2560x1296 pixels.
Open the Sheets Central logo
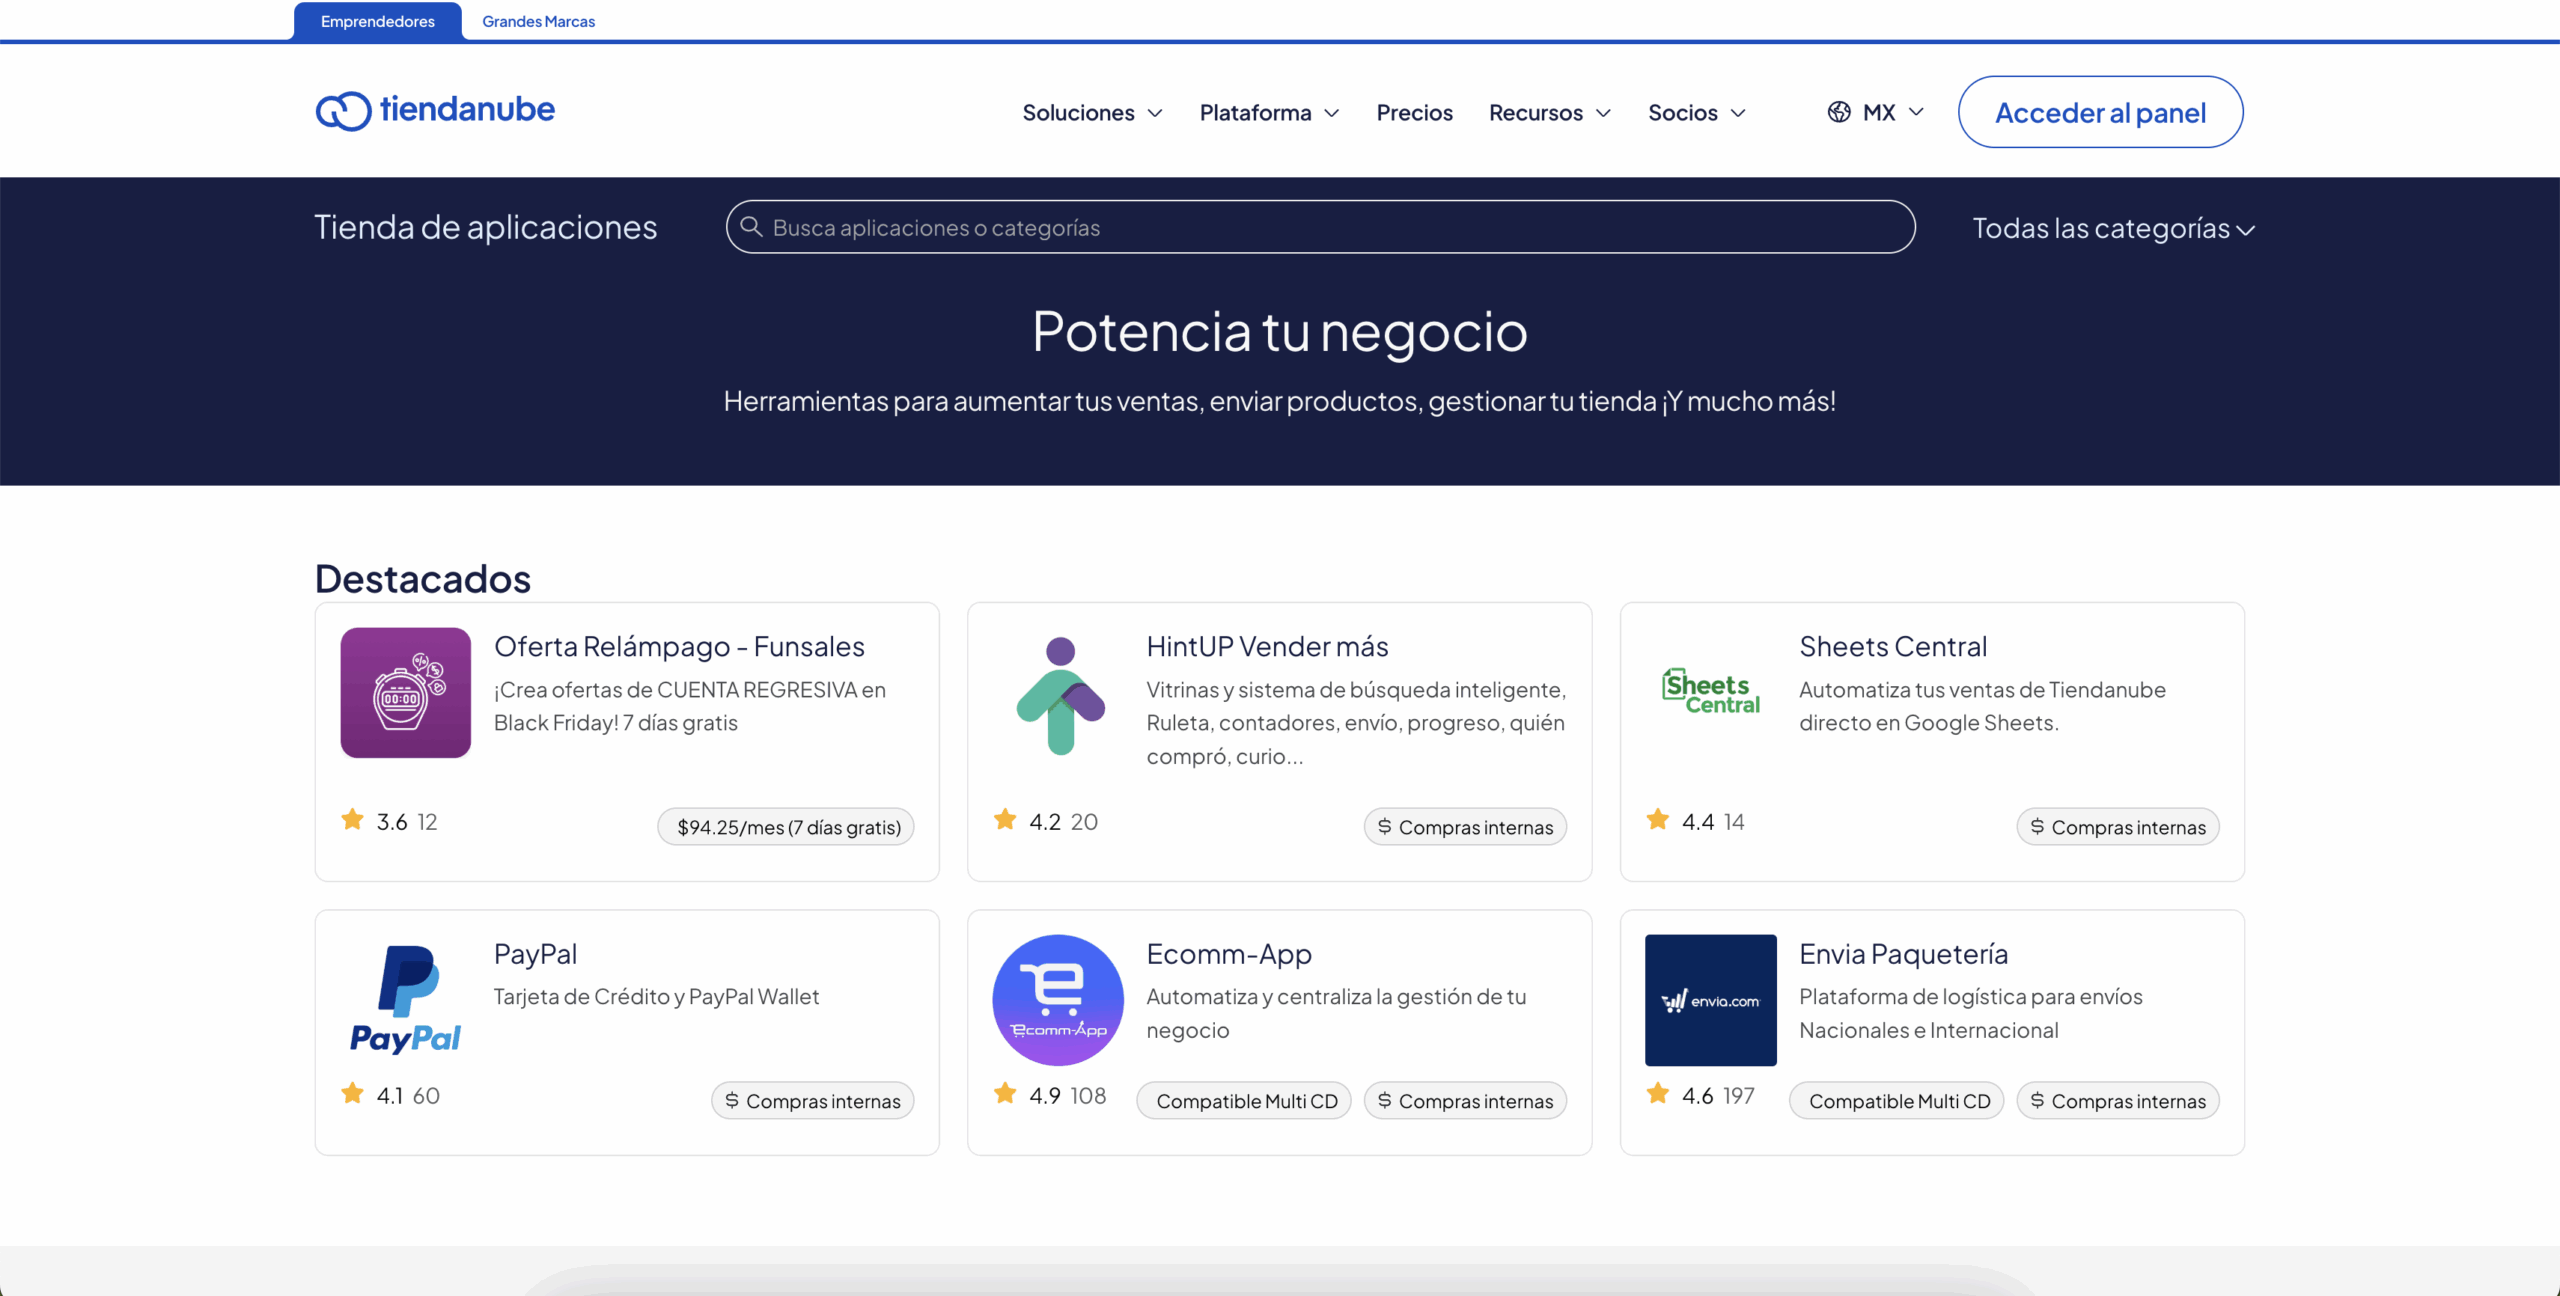pyautogui.click(x=1710, y=691)
